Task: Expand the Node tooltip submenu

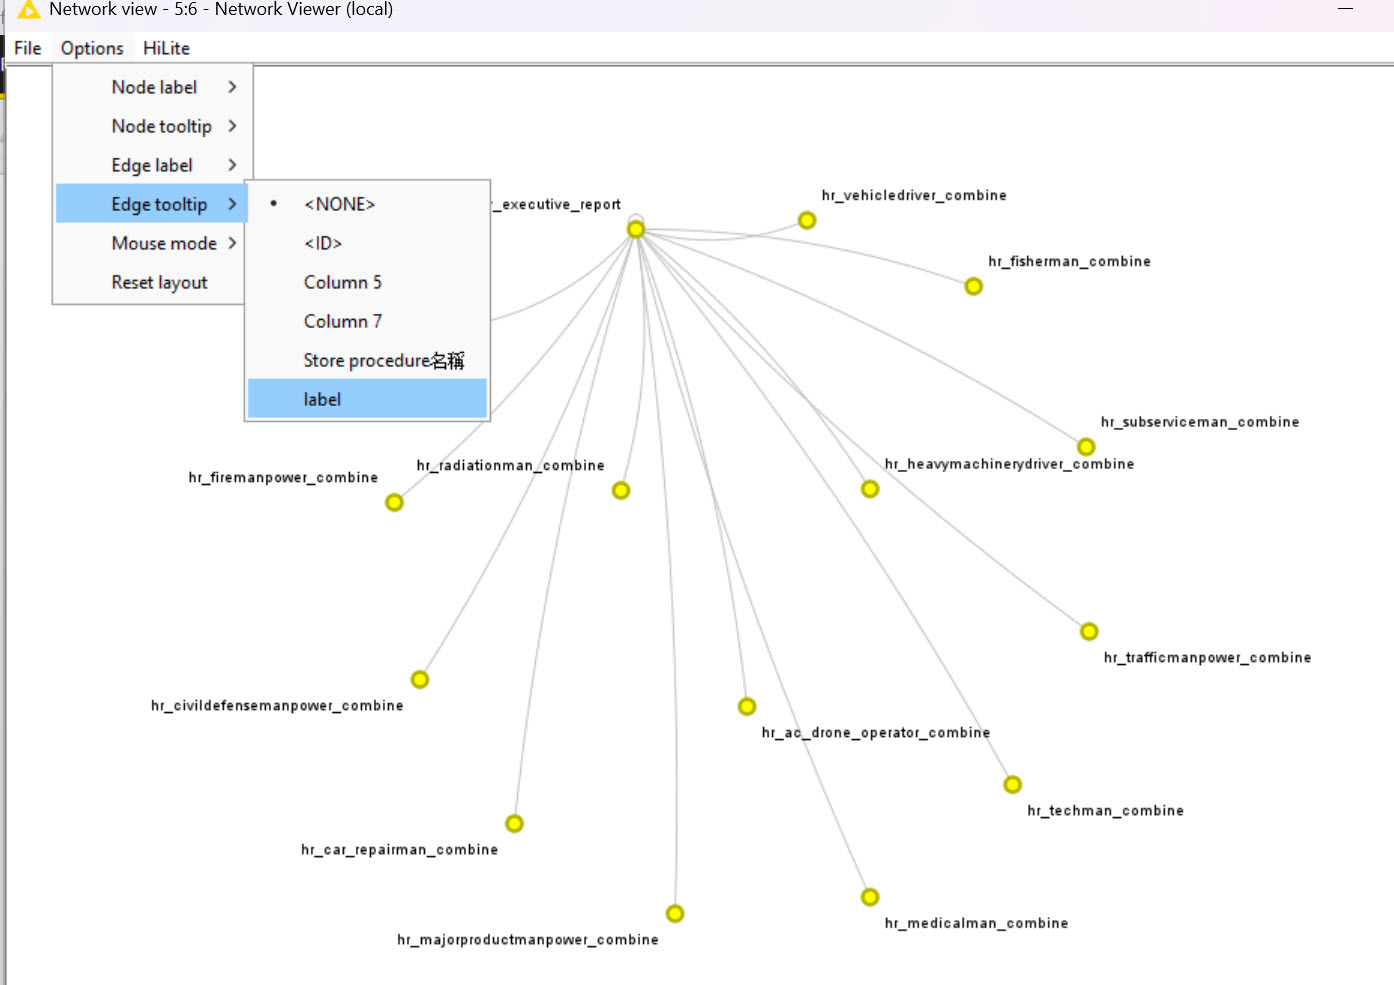Action: [152, 126]
